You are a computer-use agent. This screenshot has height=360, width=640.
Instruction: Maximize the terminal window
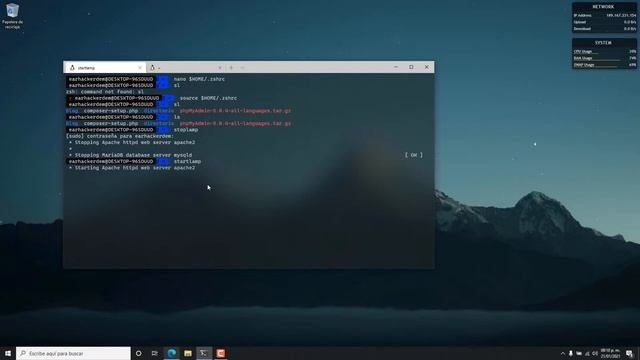[x=411, y=67]
